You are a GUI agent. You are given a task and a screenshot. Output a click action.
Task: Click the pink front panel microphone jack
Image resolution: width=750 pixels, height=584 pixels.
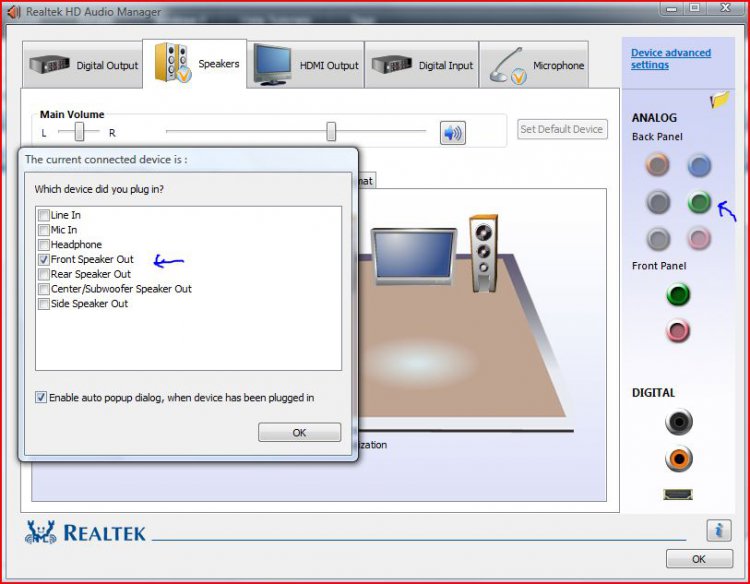pos(678,331)
